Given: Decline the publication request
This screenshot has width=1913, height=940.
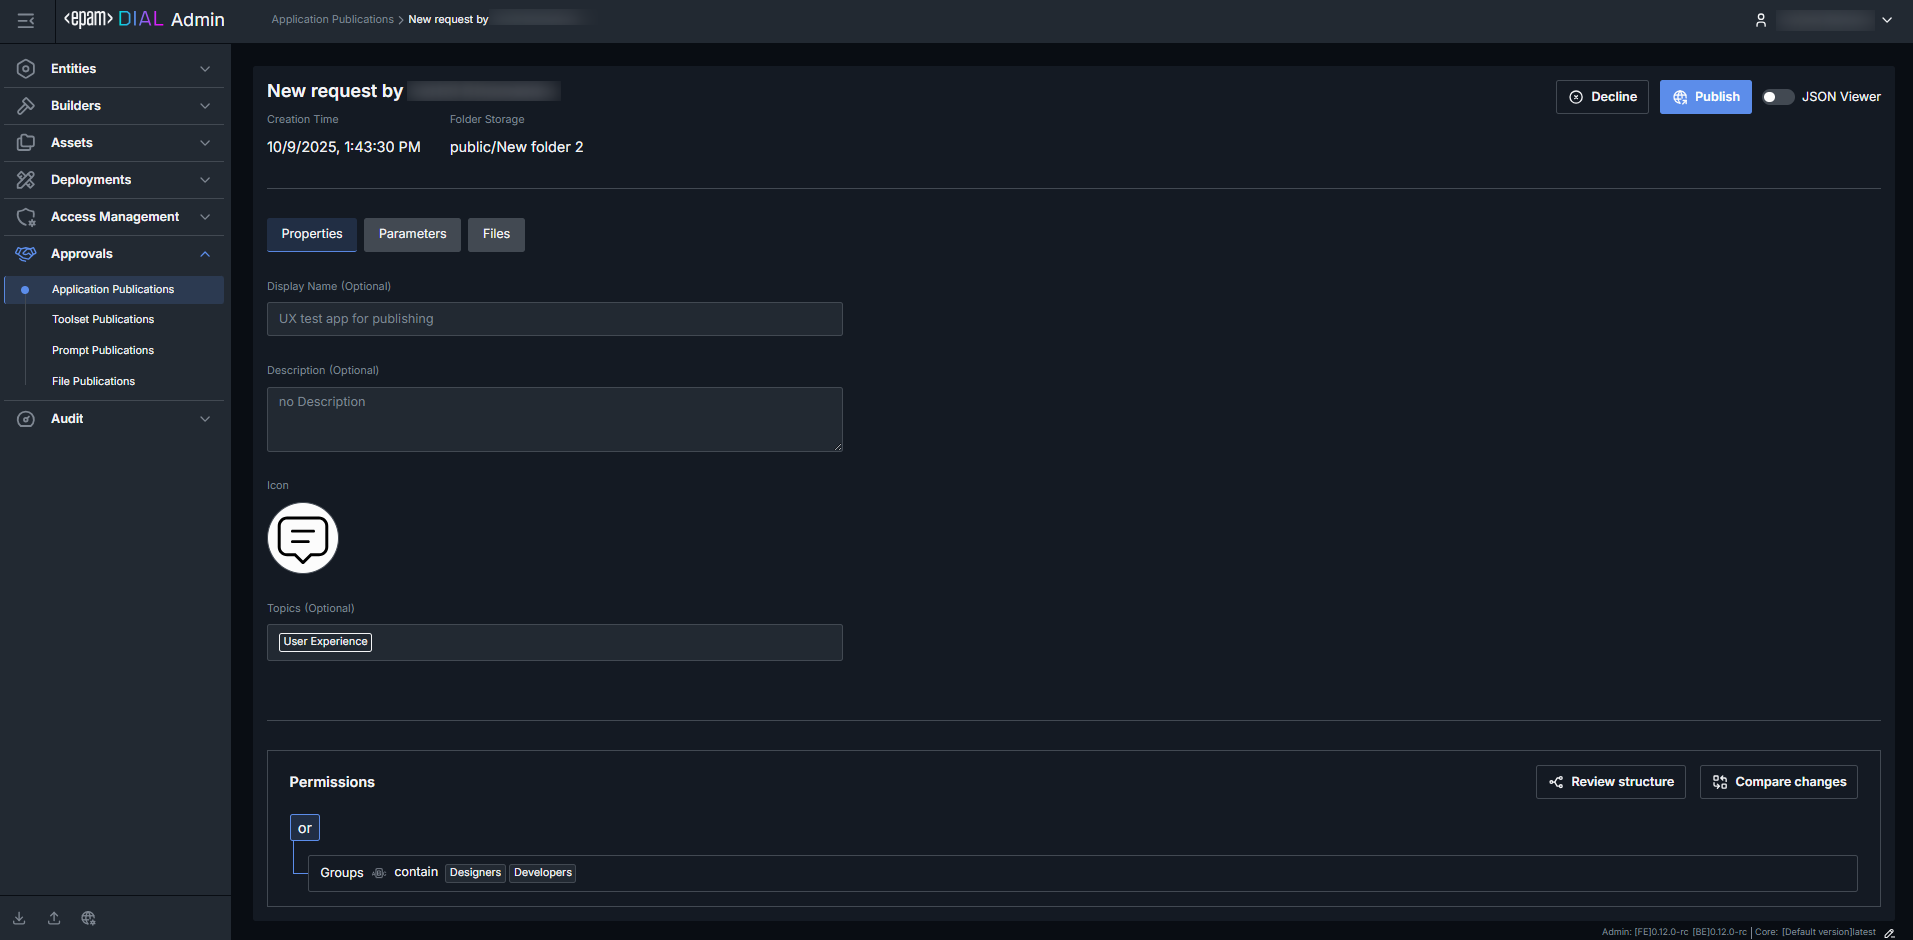Looking at the screenshot, I should pyautogui.click(x=1602, y=97).
